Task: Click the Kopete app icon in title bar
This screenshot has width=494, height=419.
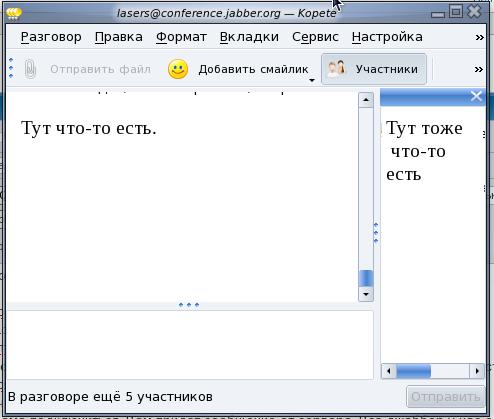Action: 14,13
